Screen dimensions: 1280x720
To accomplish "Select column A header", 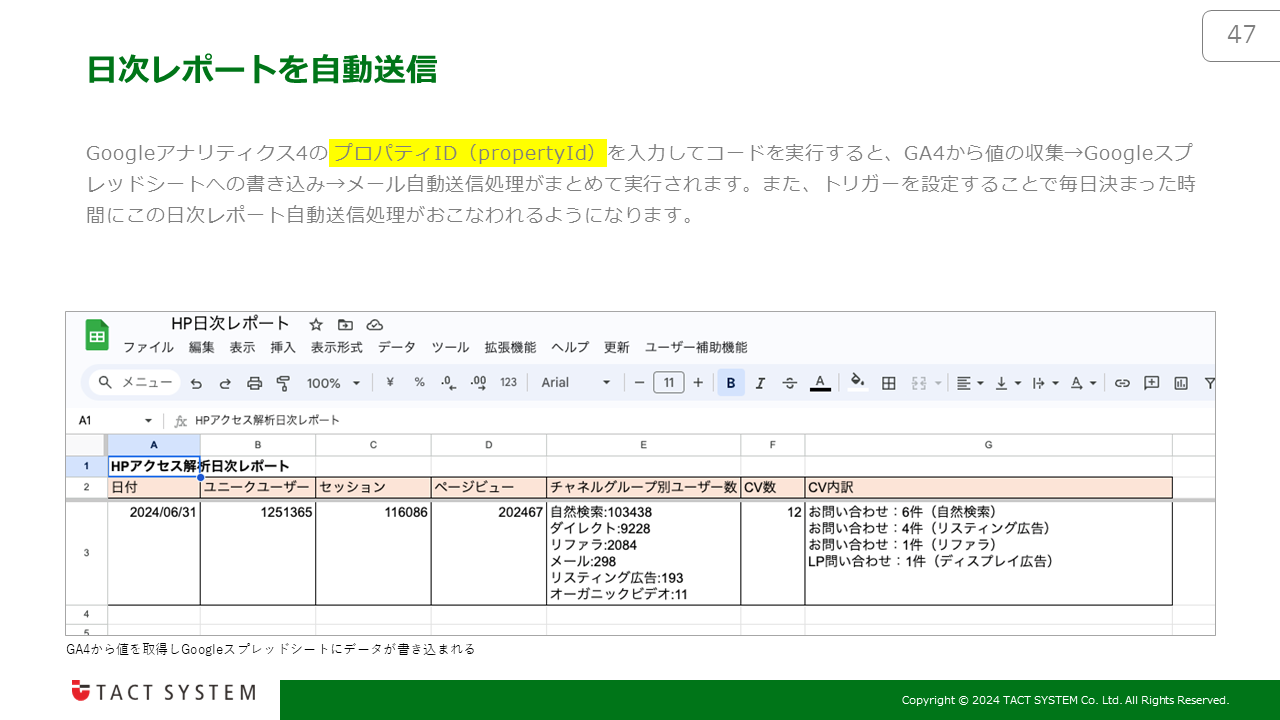I will coord(153,445).
